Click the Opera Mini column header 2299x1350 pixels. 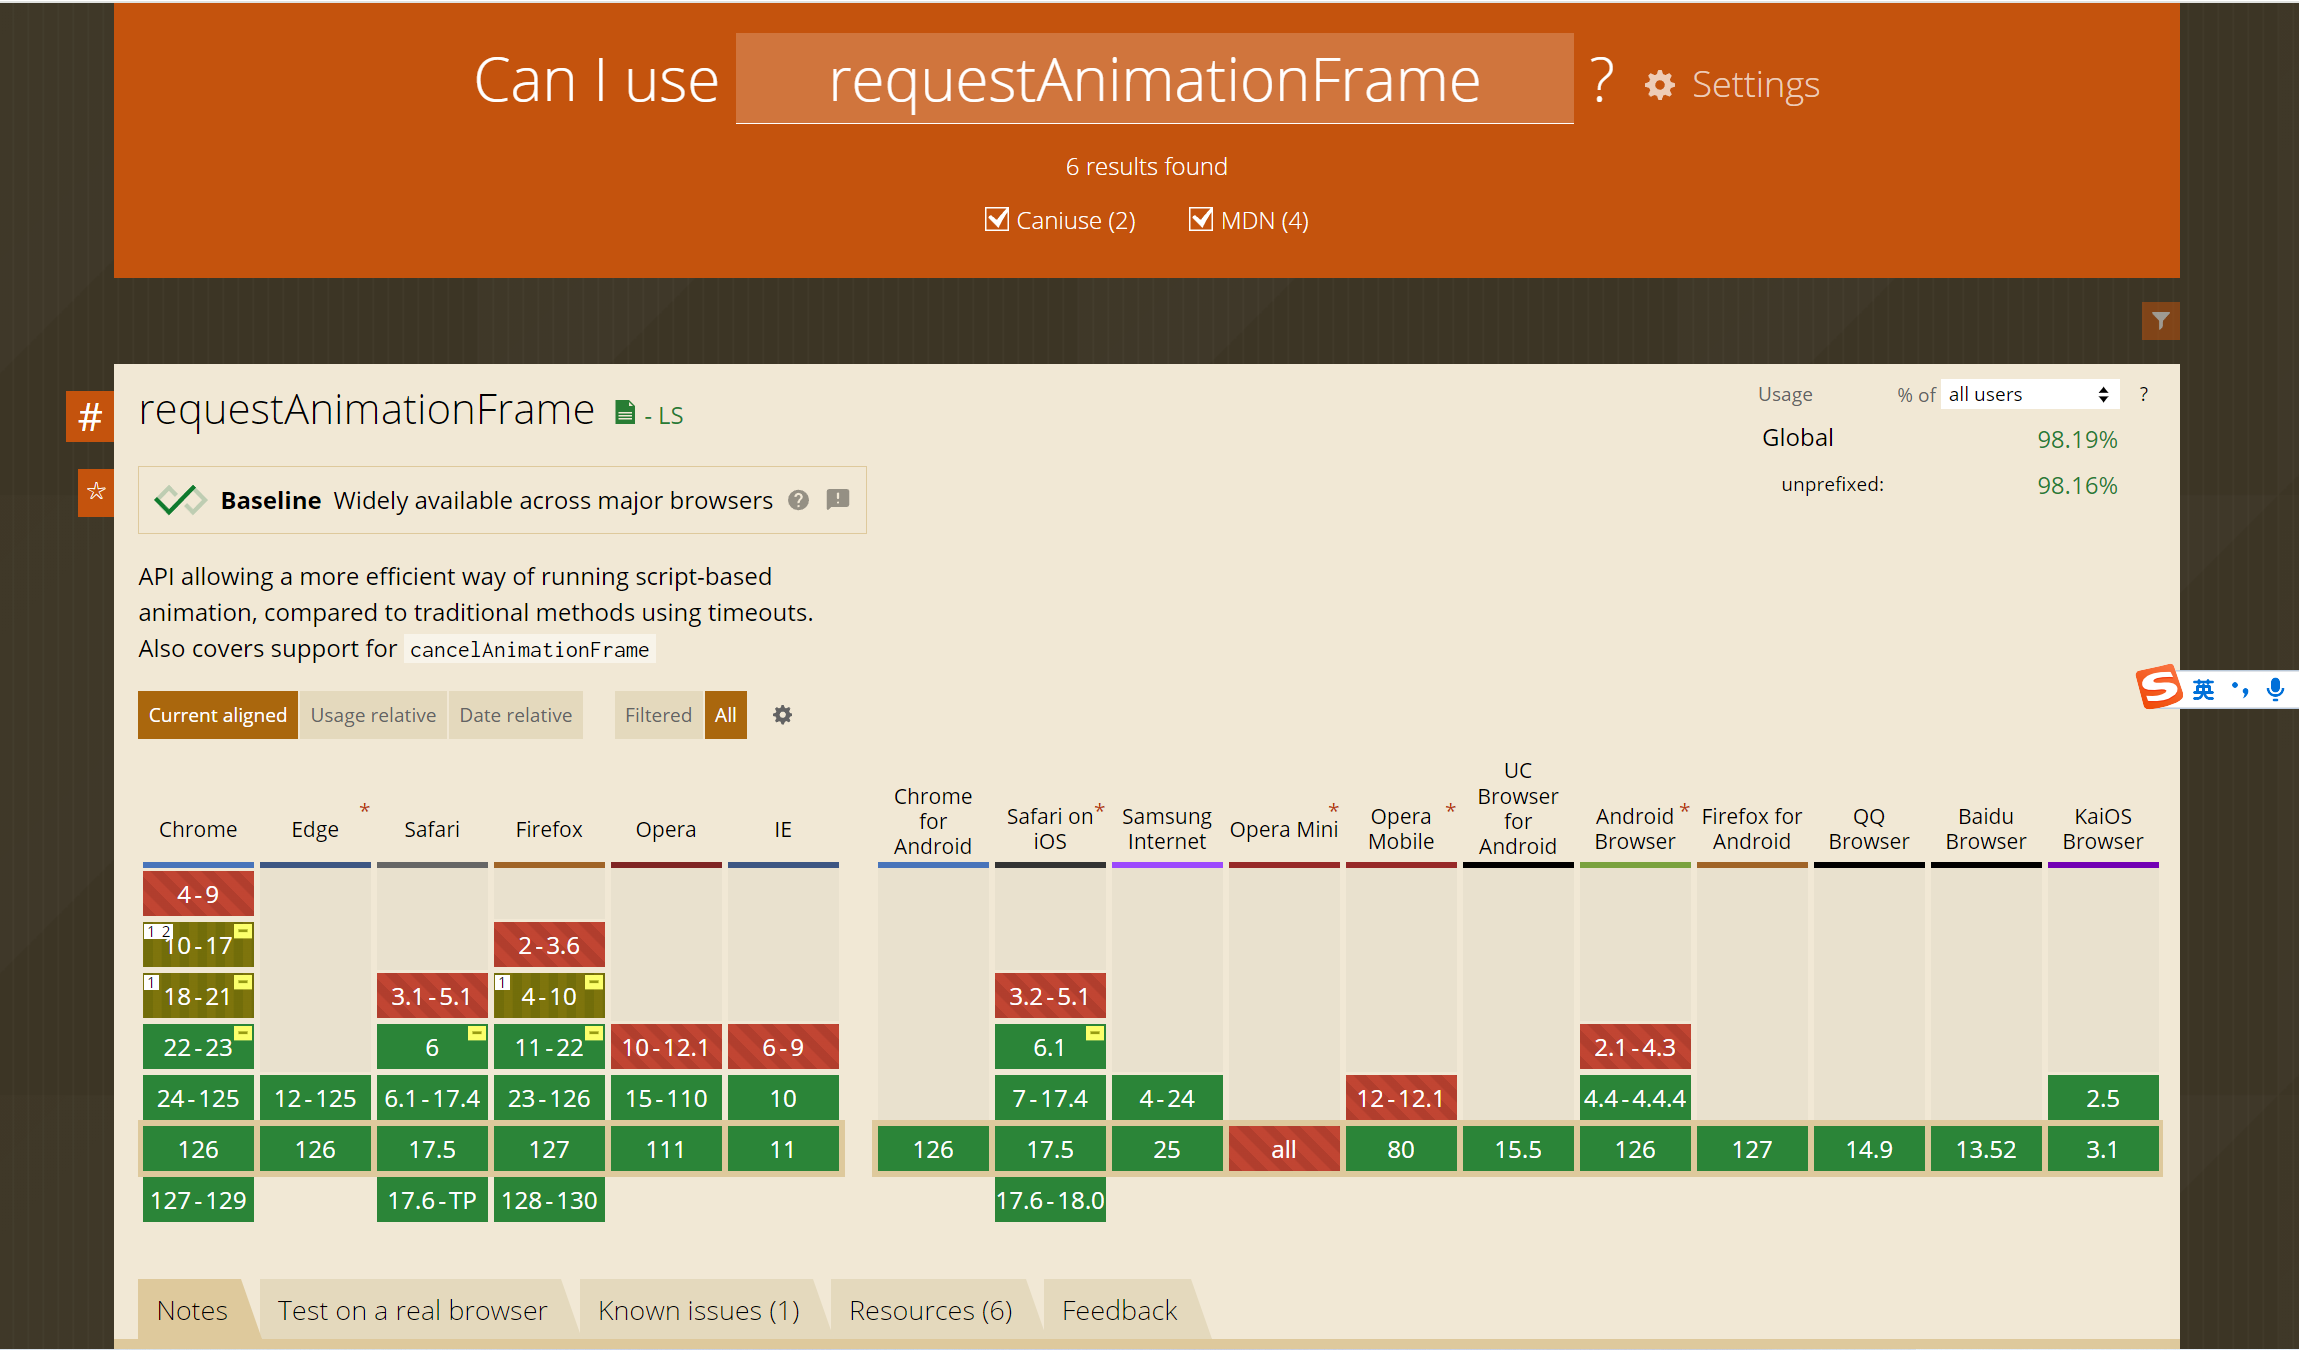(x=1284, y=829)
